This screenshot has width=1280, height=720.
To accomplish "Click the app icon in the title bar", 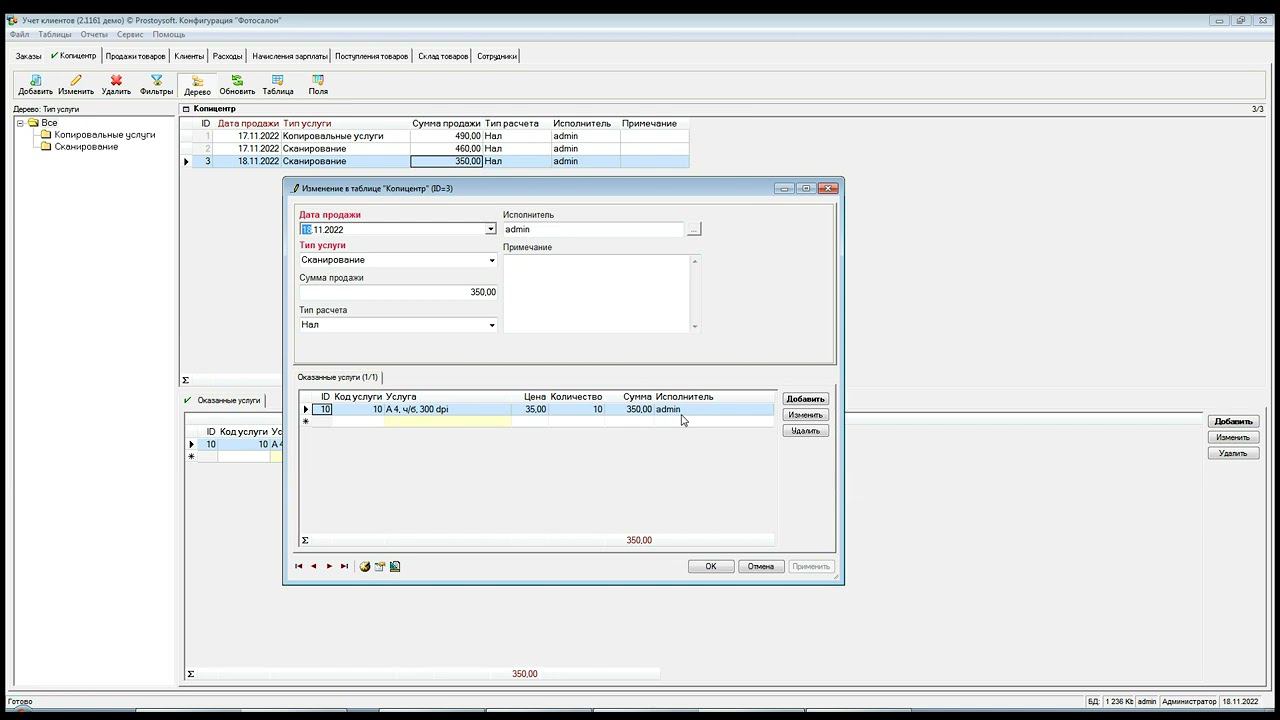I will 12,20.
